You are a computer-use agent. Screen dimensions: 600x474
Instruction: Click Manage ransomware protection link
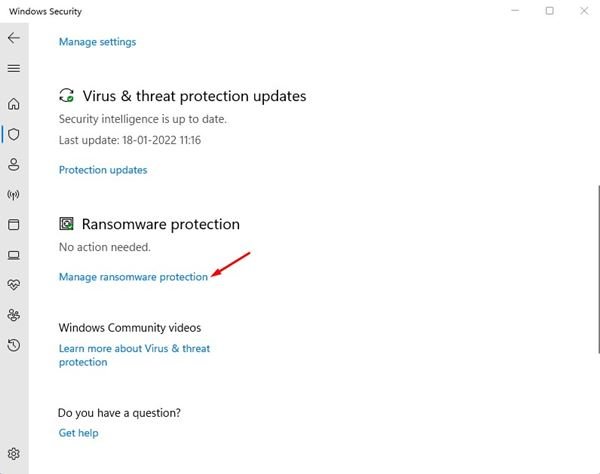(x=133, y=277)
